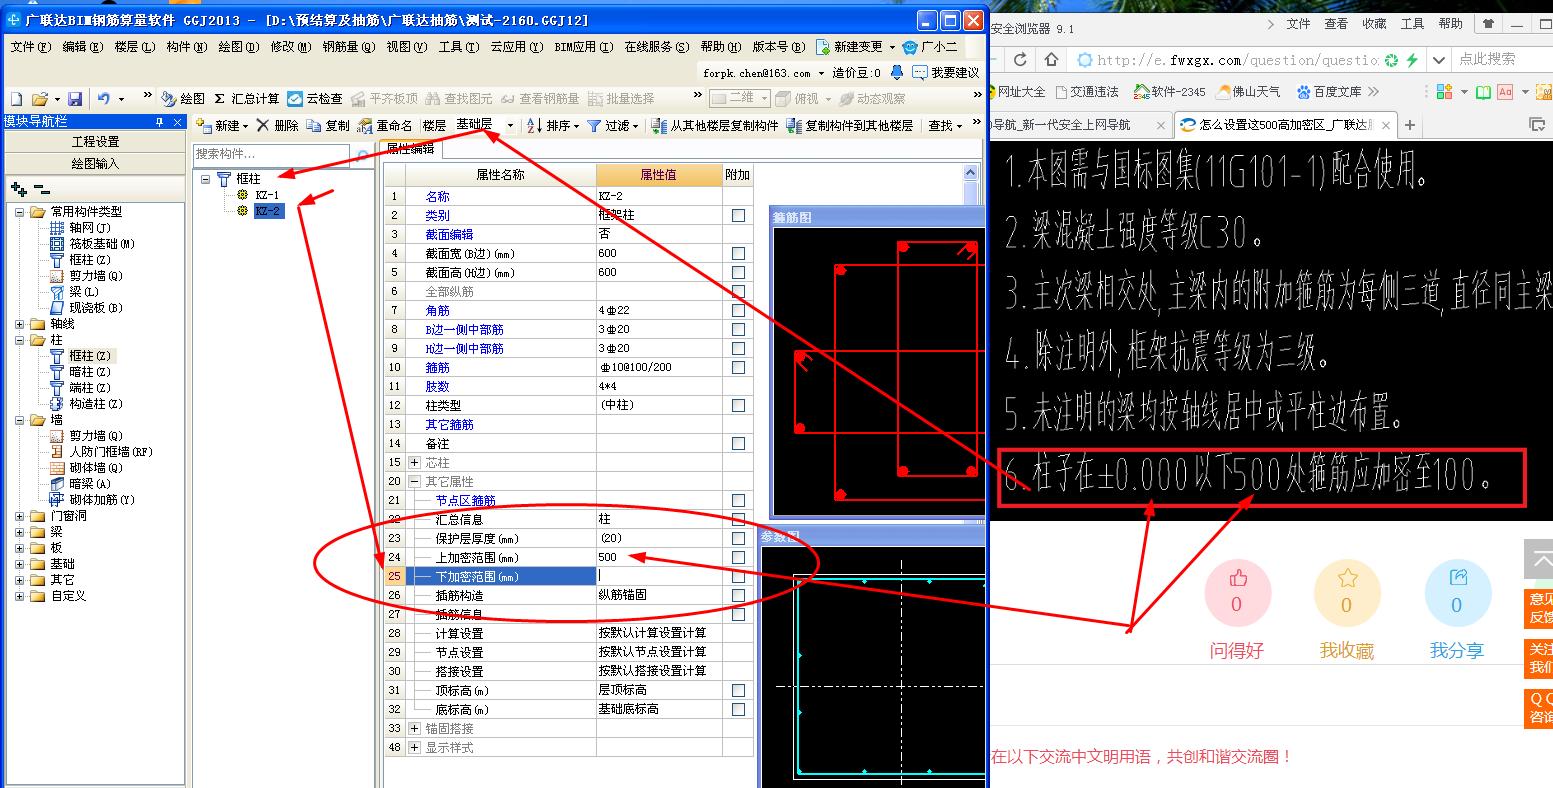Screen dimensions: 1553x788
Task: Toggle 附加 checkbox for 类别 row
Action: point(738,215)
